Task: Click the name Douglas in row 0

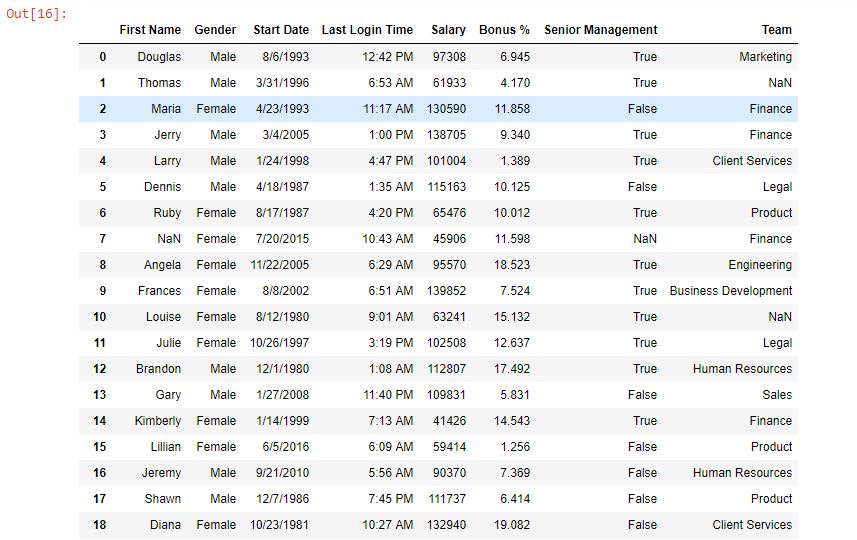Action: pyautogui.click(x=159, y=57)
